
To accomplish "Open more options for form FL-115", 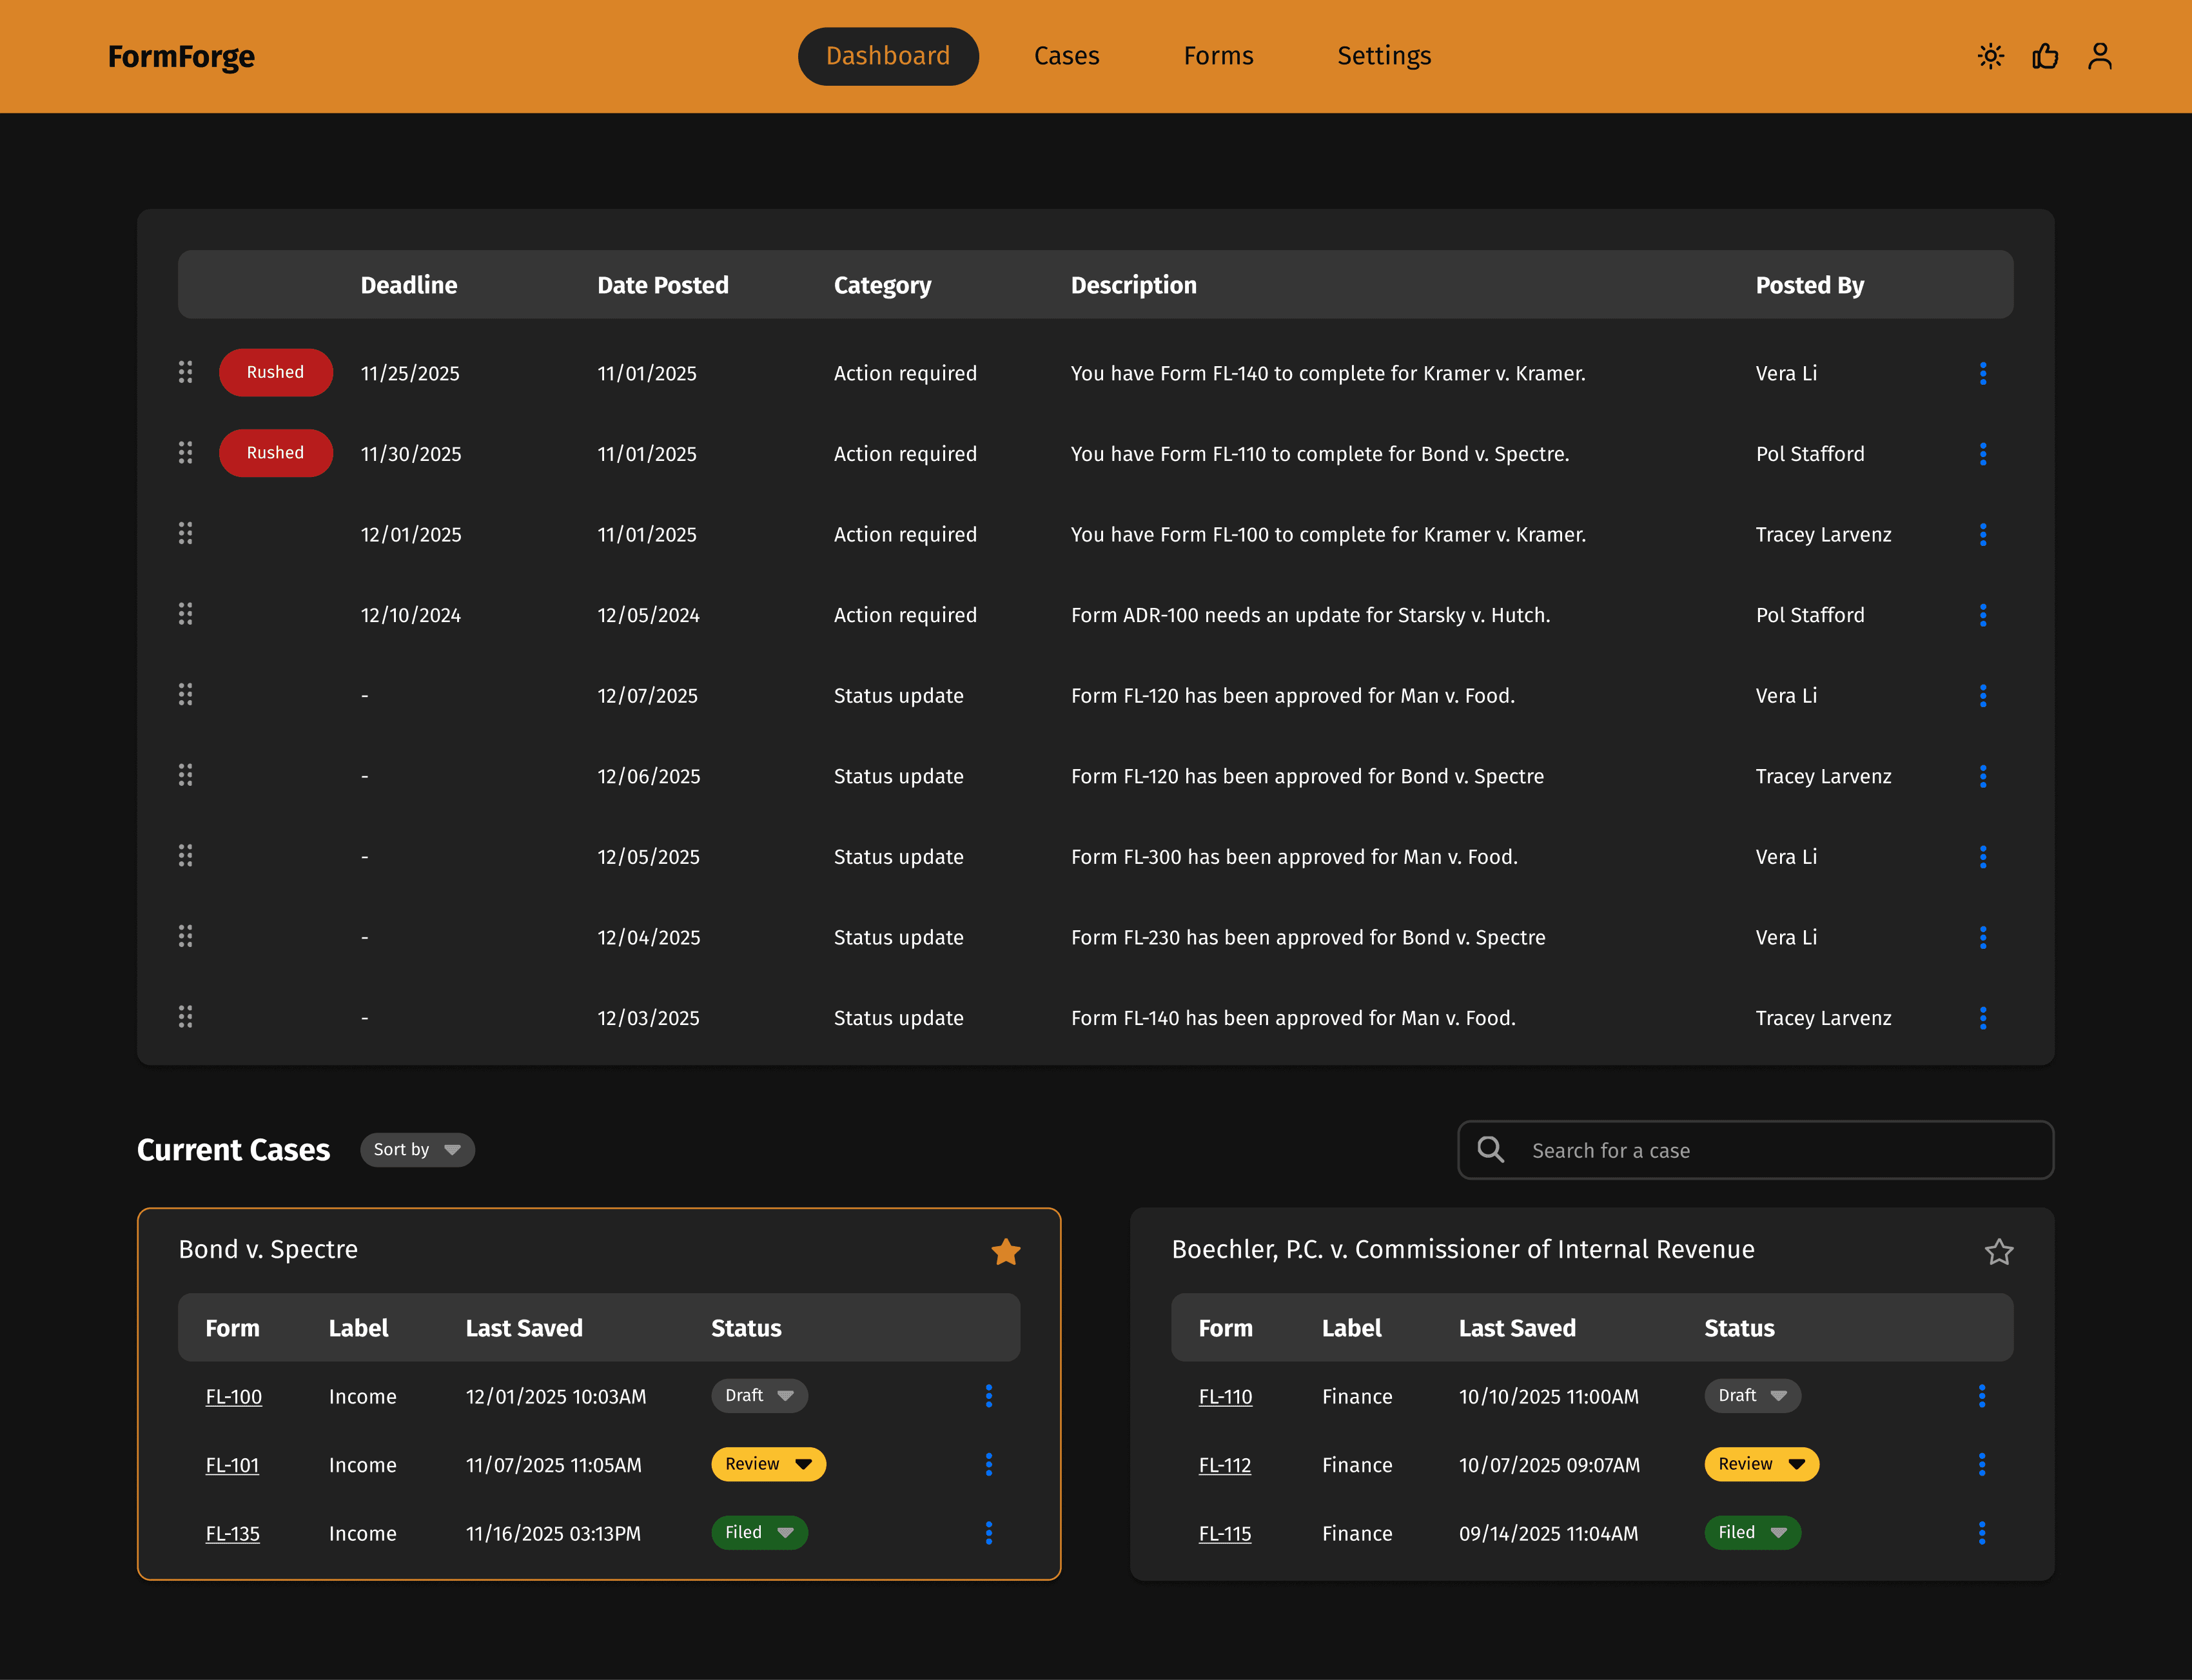I will [1981, 1533].
